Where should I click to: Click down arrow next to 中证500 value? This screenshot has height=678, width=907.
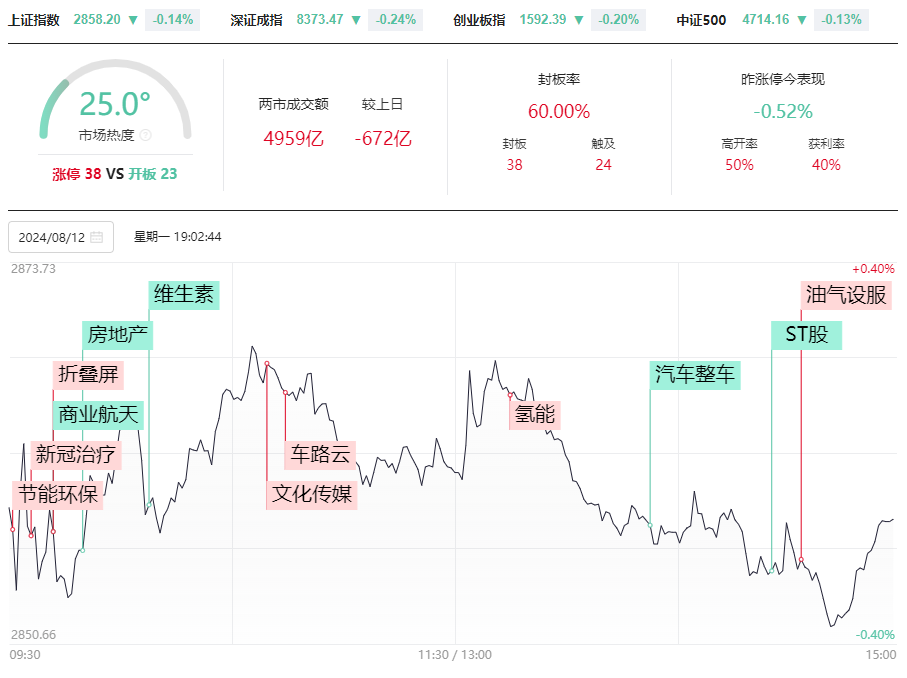coord(802,20)
